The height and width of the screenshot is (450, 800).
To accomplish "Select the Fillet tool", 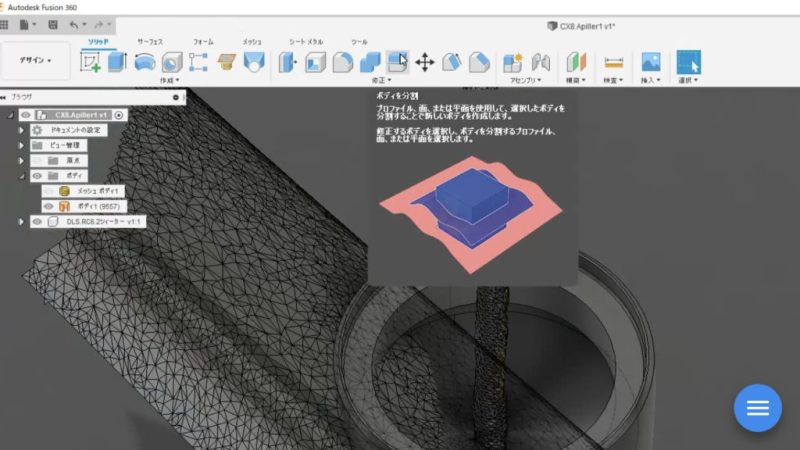I will pos(343,62).
